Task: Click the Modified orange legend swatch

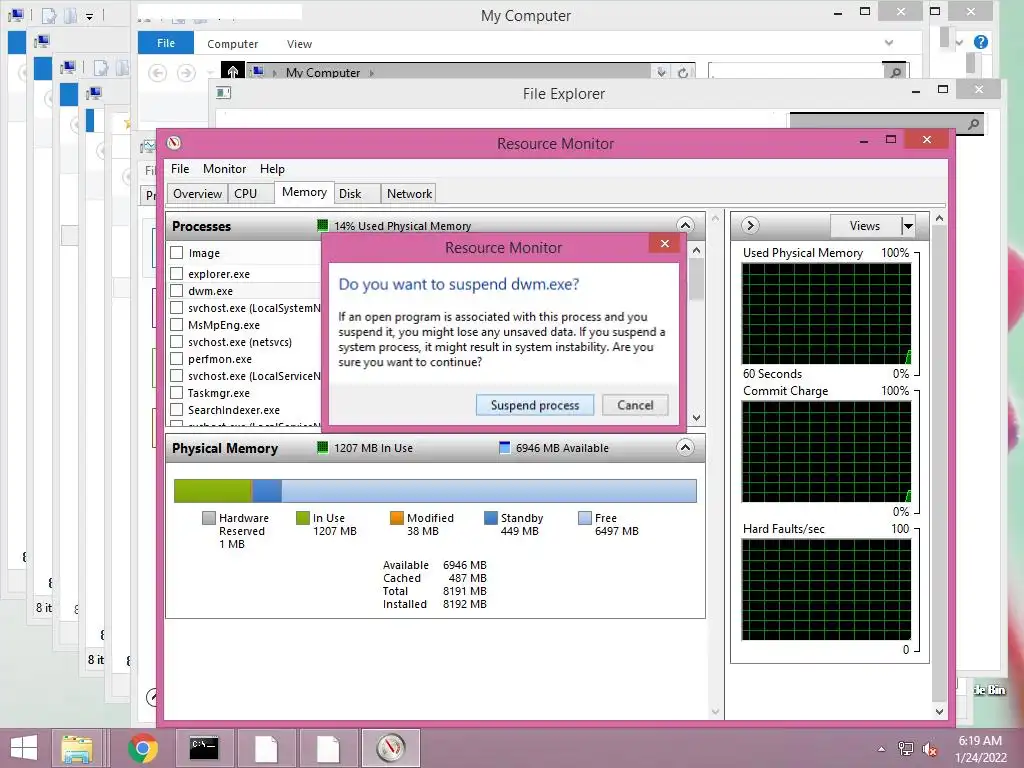Action: [396, 518]
